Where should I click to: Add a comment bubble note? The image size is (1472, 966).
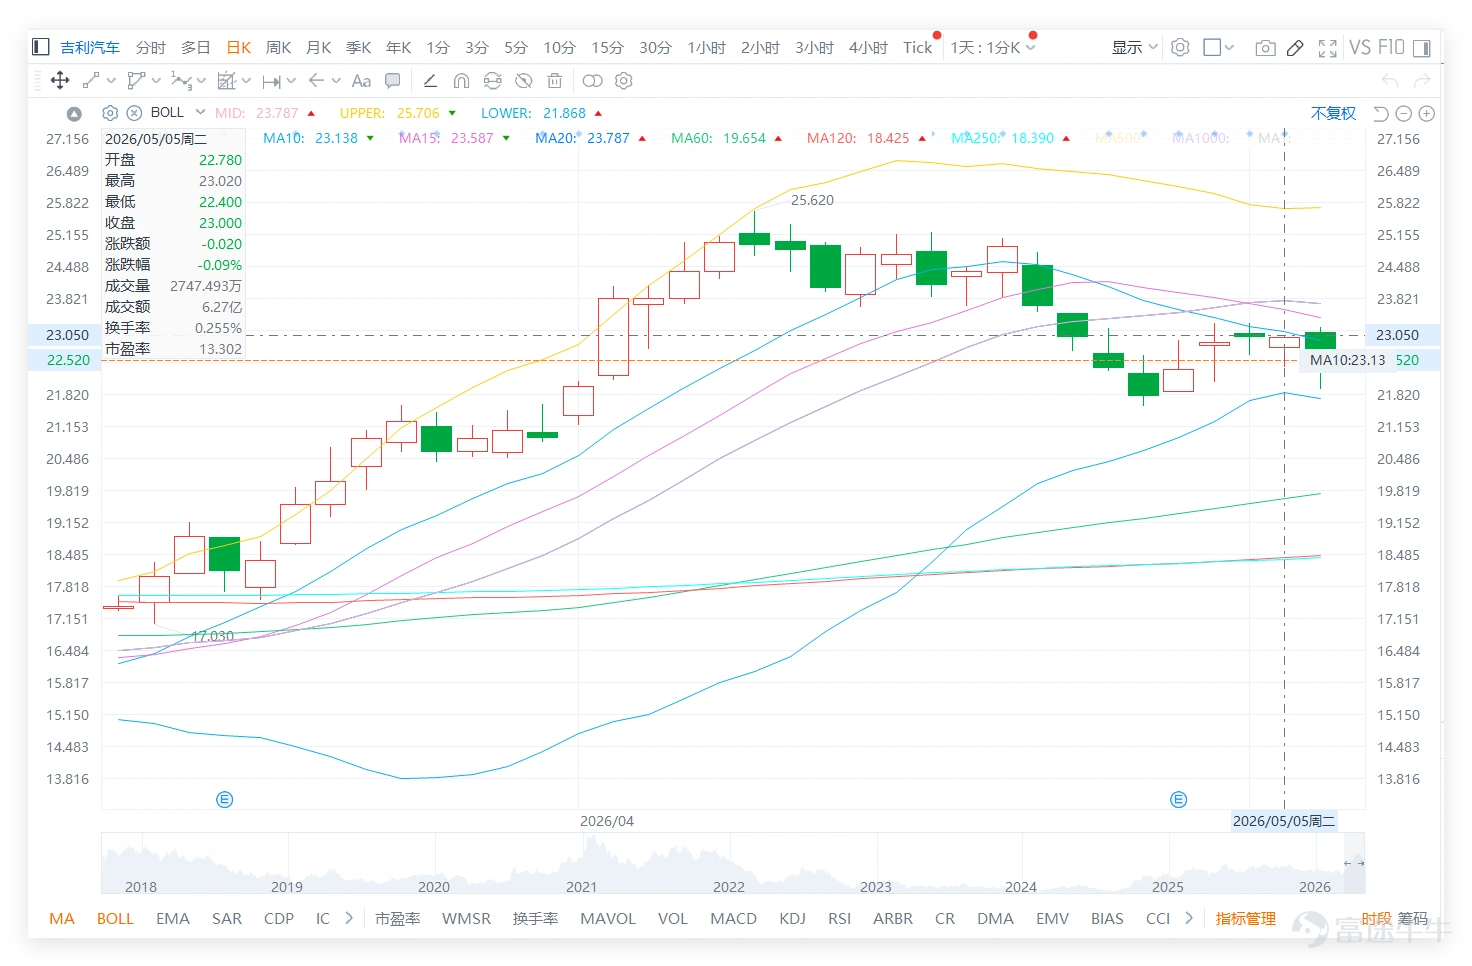[393, 81]
